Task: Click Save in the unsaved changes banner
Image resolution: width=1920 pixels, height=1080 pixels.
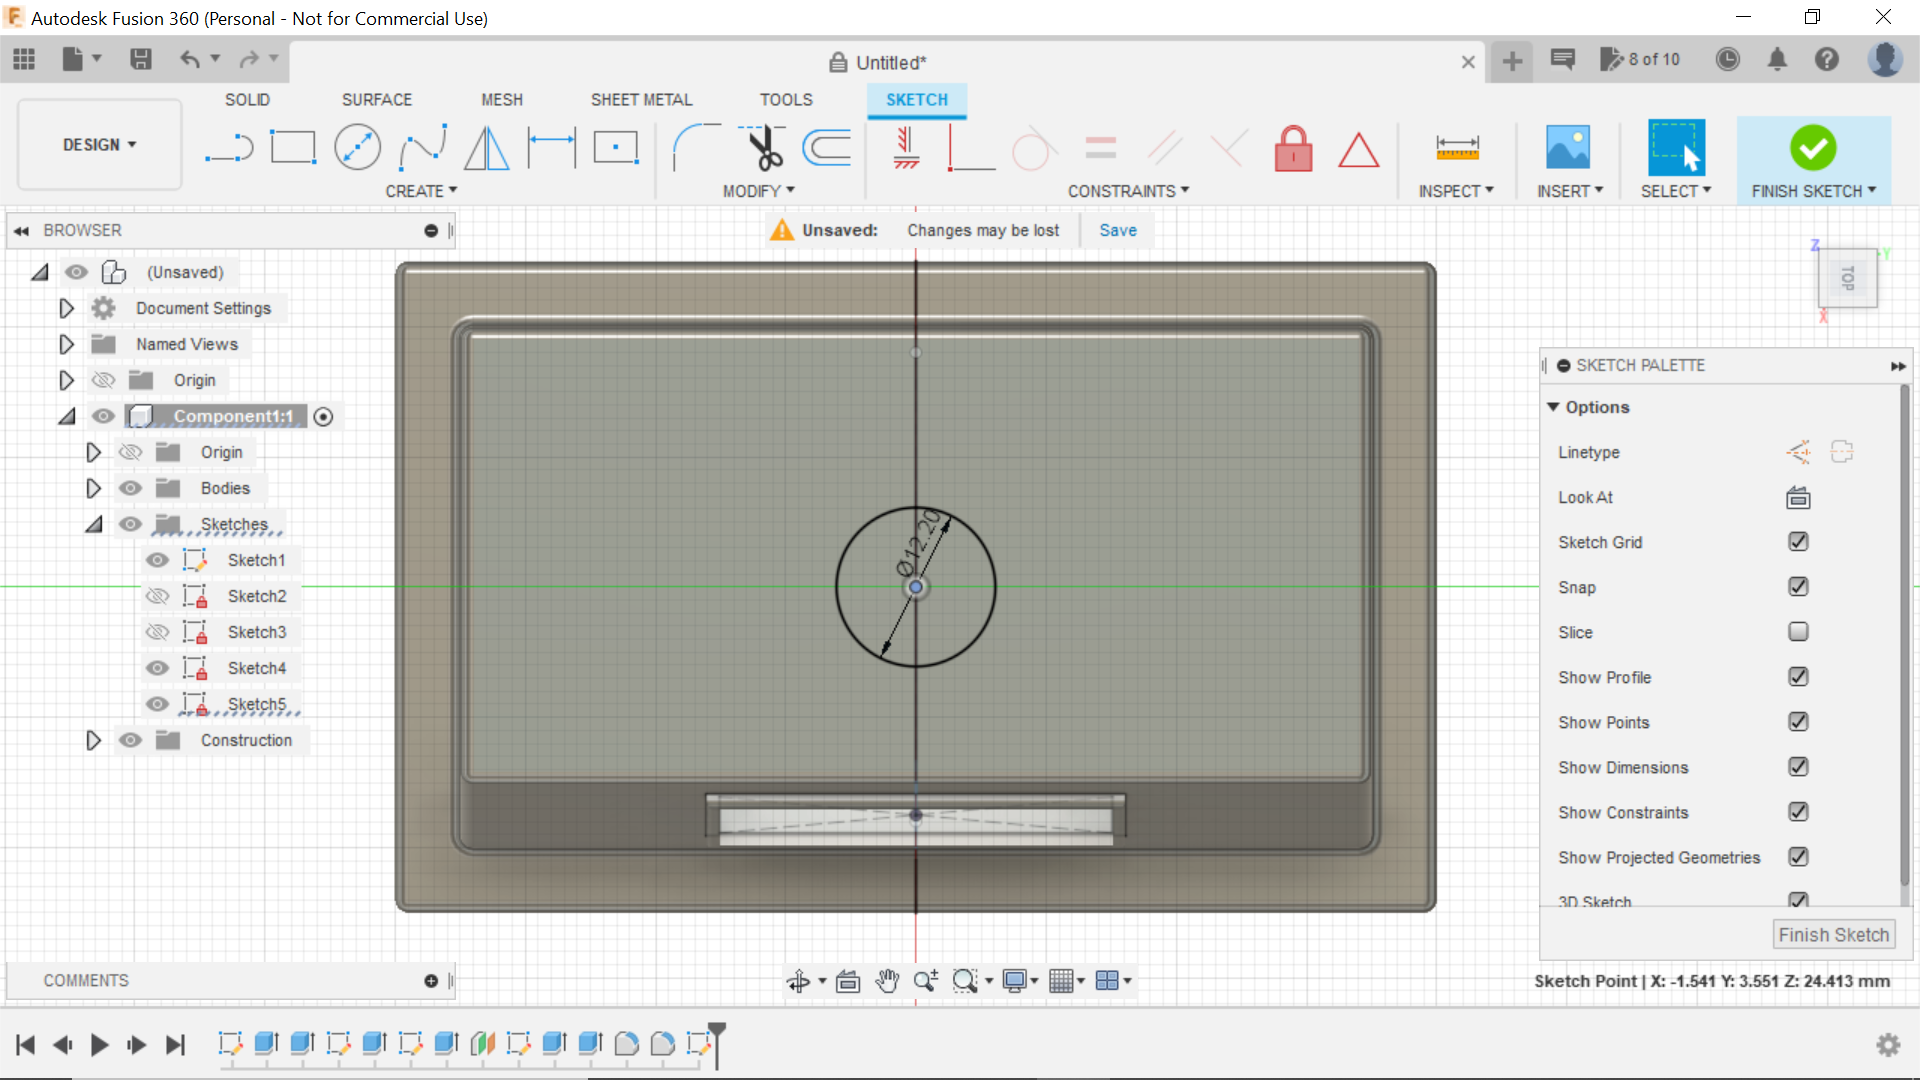Action: point(1117,230)
